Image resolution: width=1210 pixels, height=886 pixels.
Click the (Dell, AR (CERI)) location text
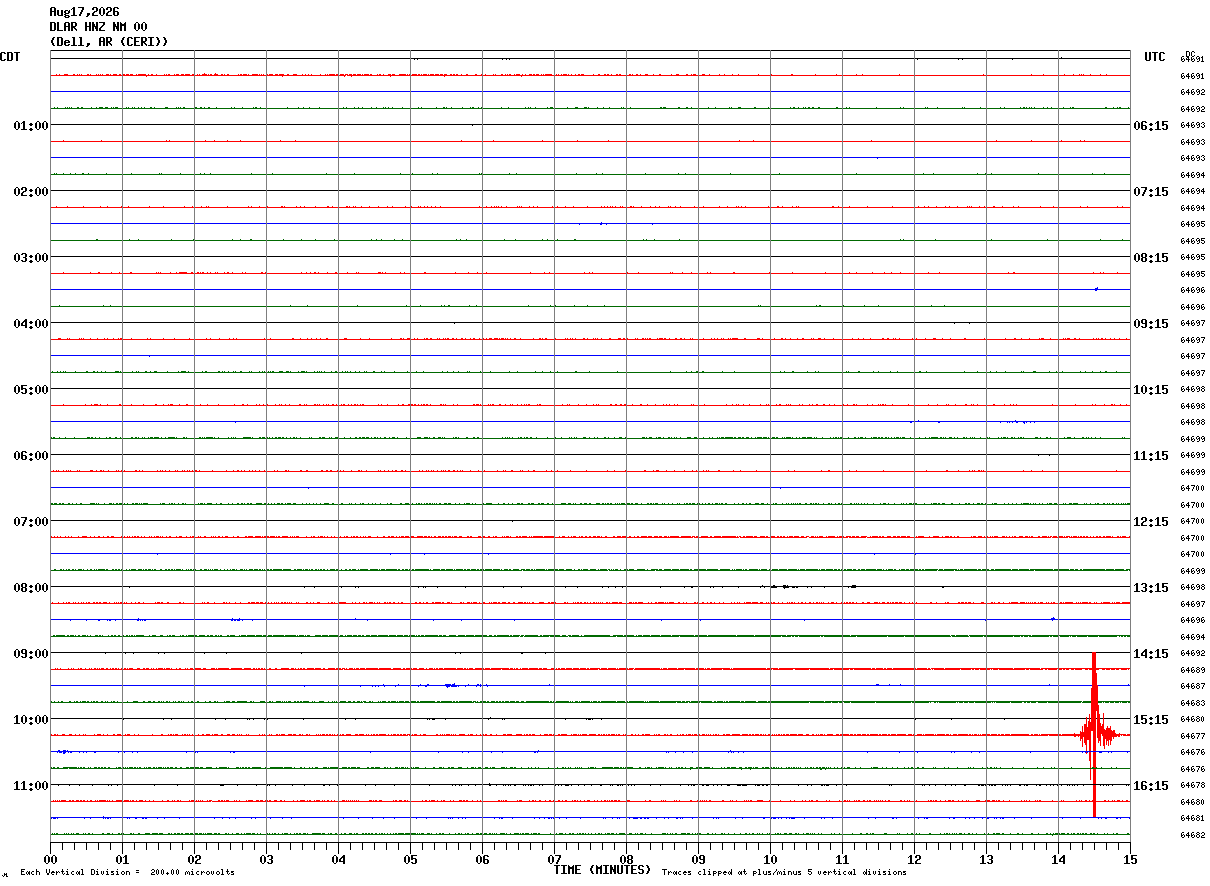109,42
